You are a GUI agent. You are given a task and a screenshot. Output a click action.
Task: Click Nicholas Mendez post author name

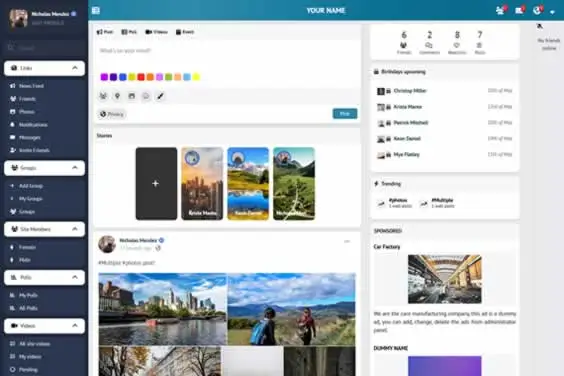(x=138, y=240)
